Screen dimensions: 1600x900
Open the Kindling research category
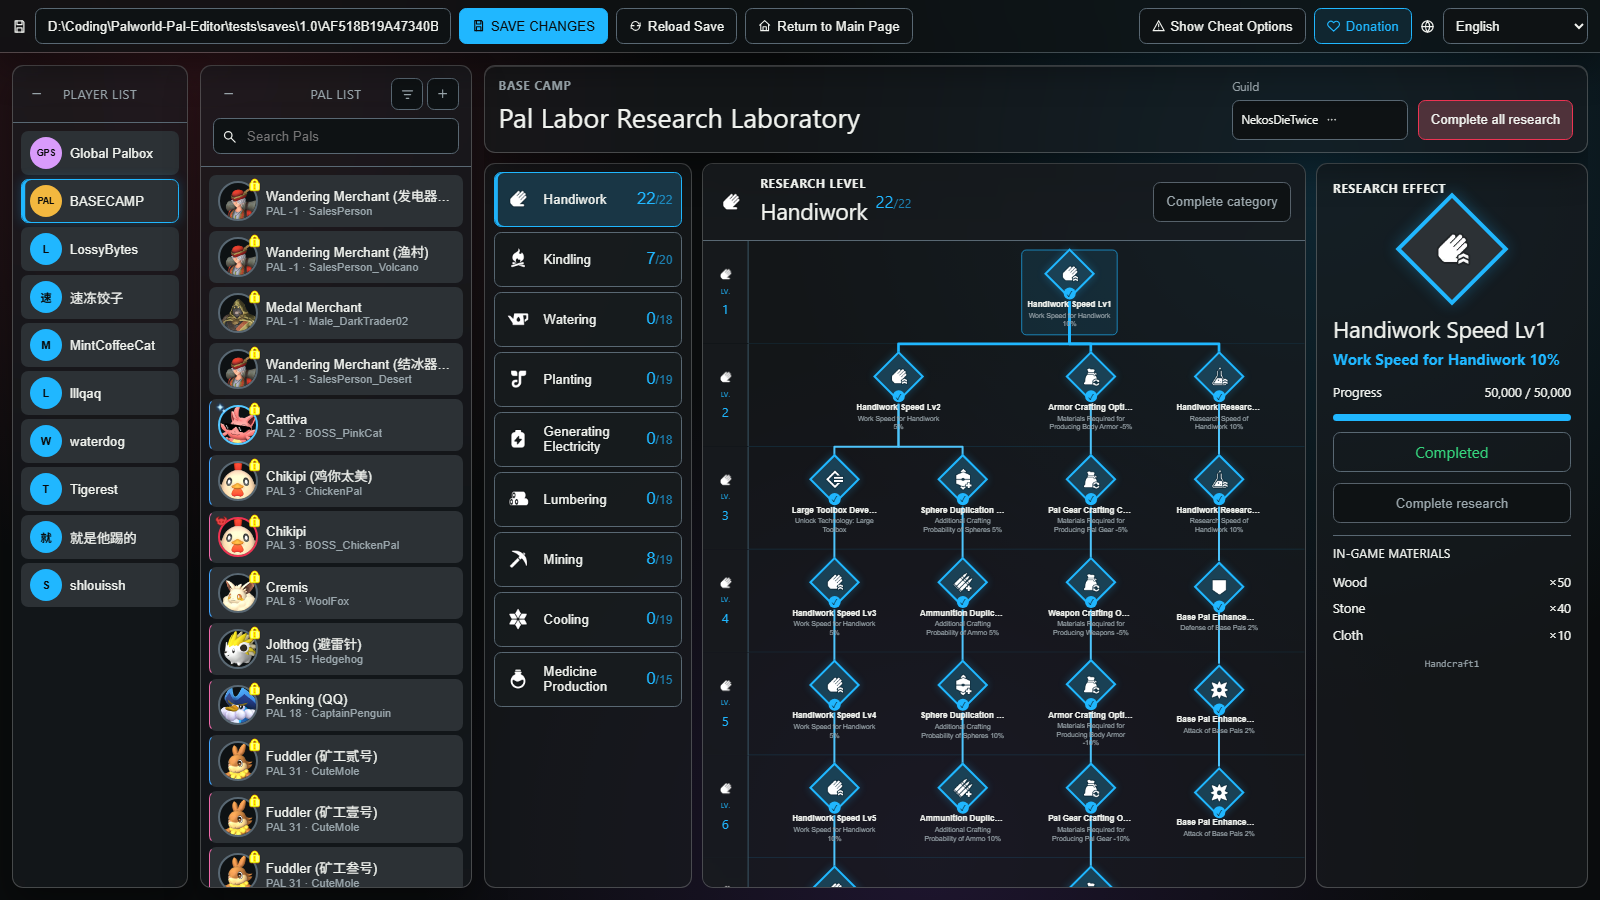coord(588,259)
